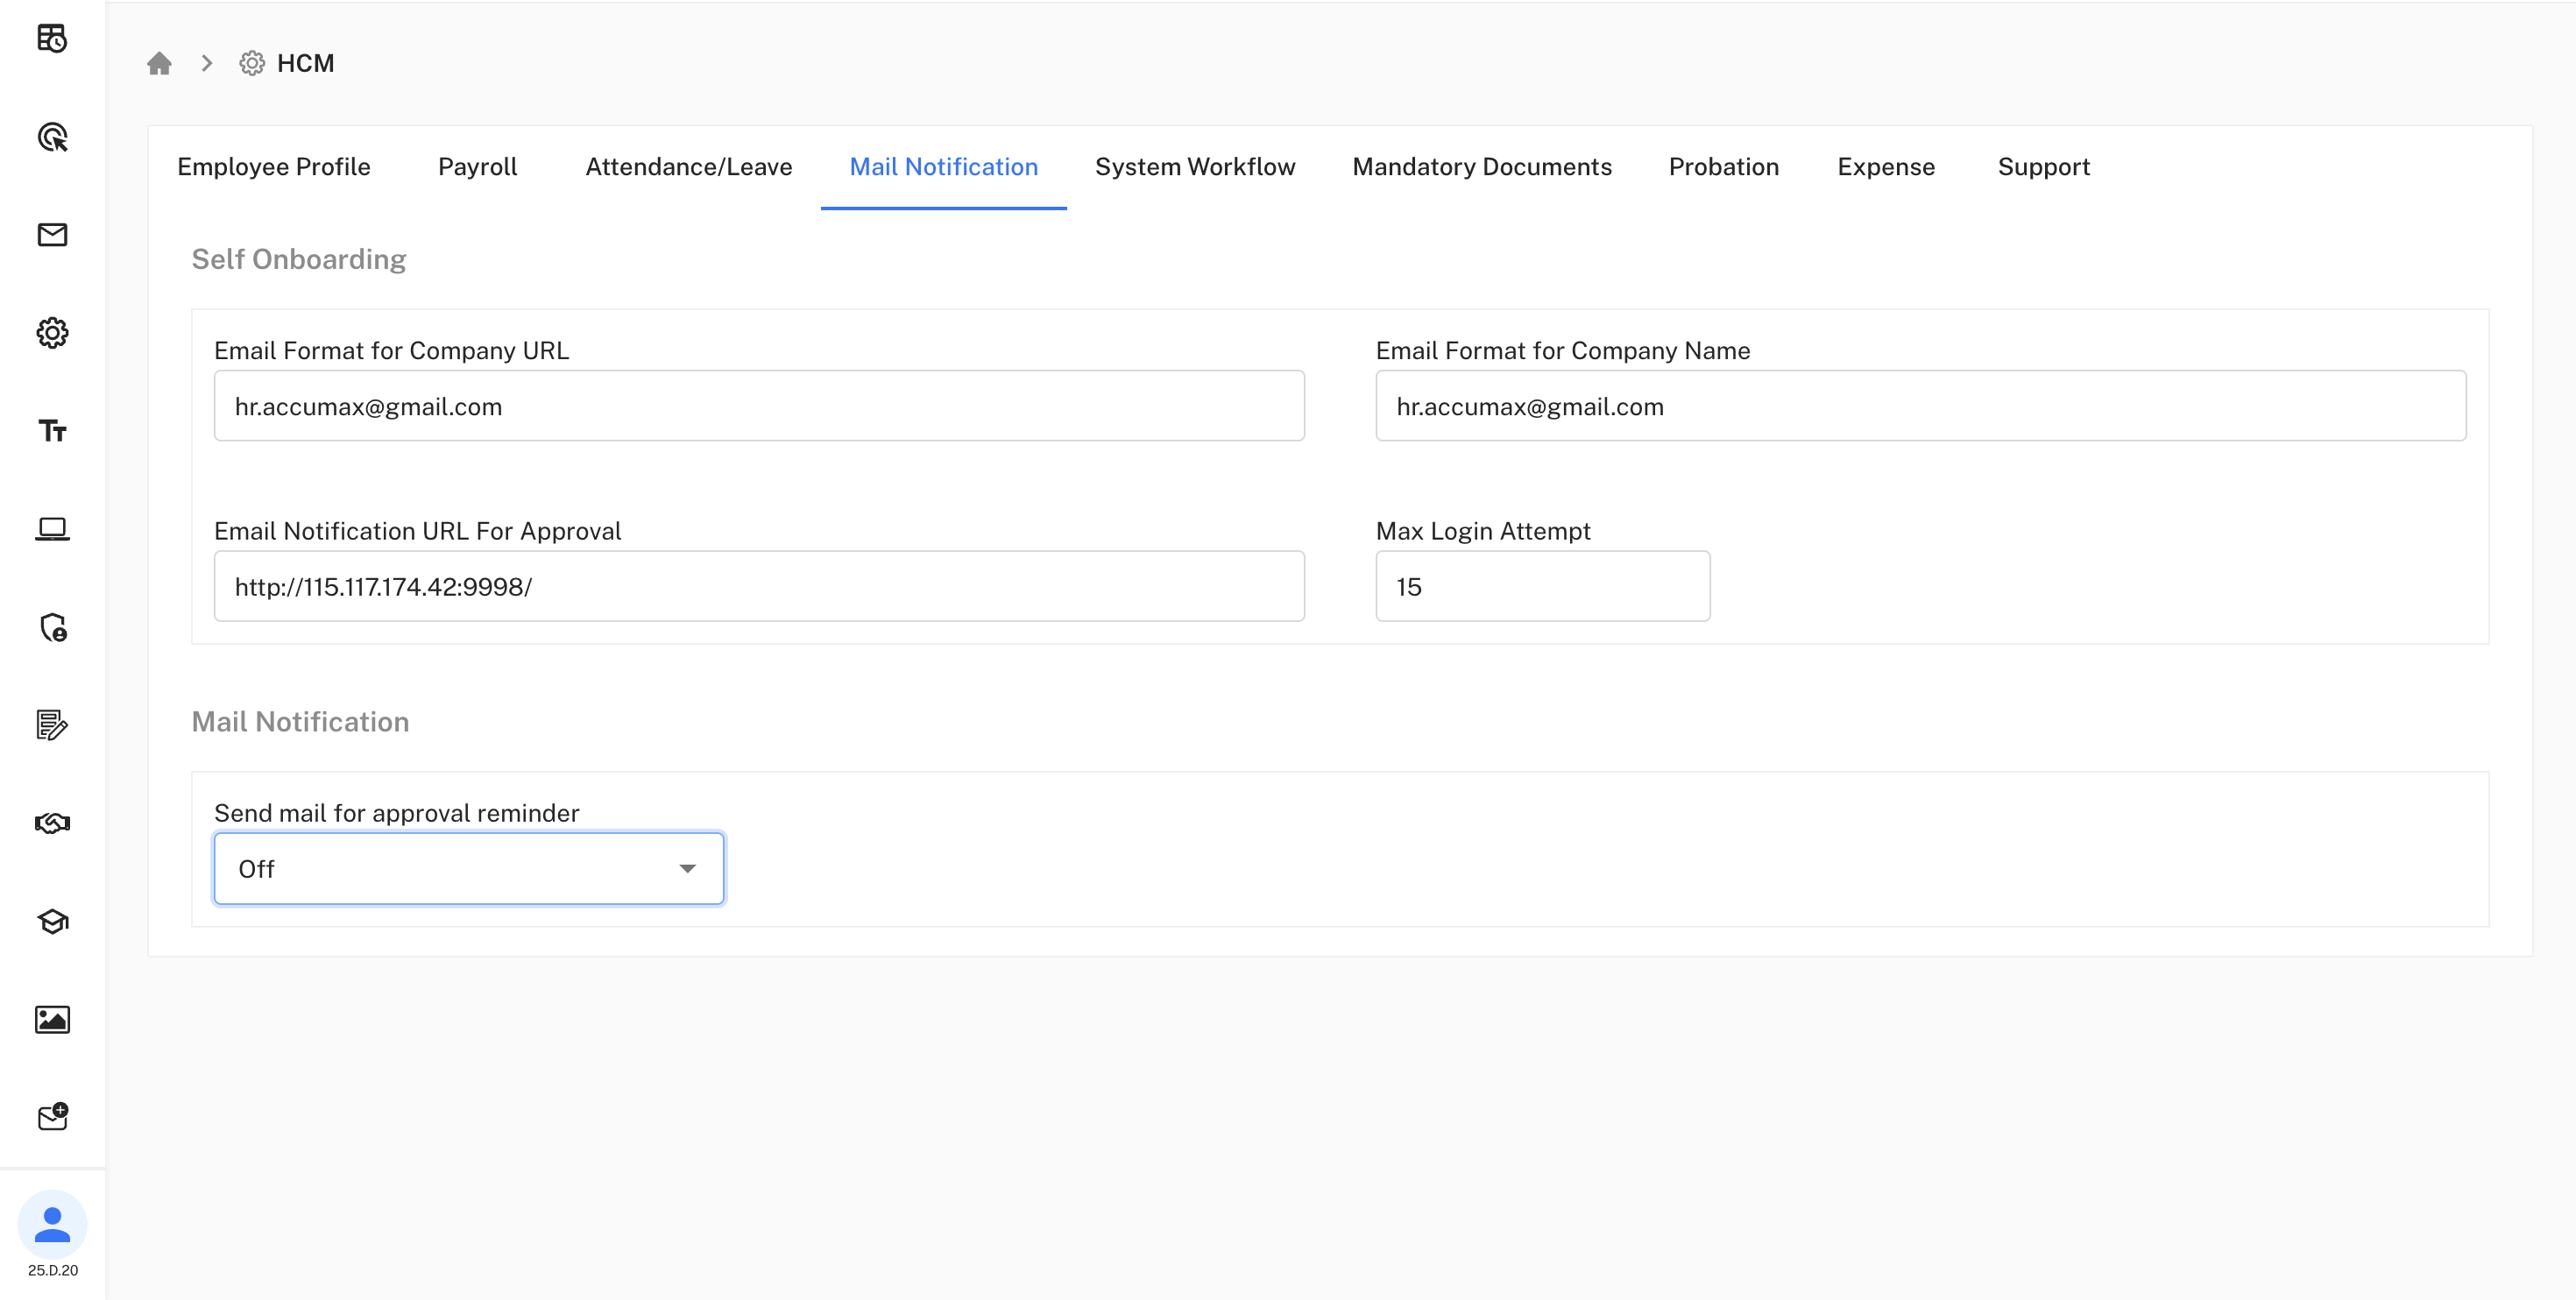Open the schedule/timesheet icon in sidebar

pos(52,38)
